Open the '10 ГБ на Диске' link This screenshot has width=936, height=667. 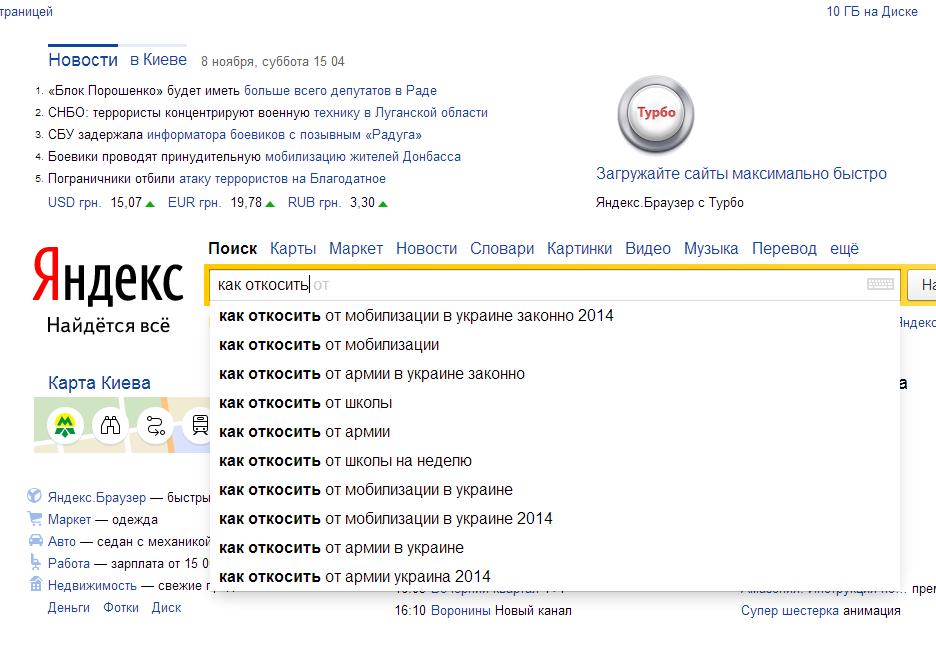coord(872,11)
